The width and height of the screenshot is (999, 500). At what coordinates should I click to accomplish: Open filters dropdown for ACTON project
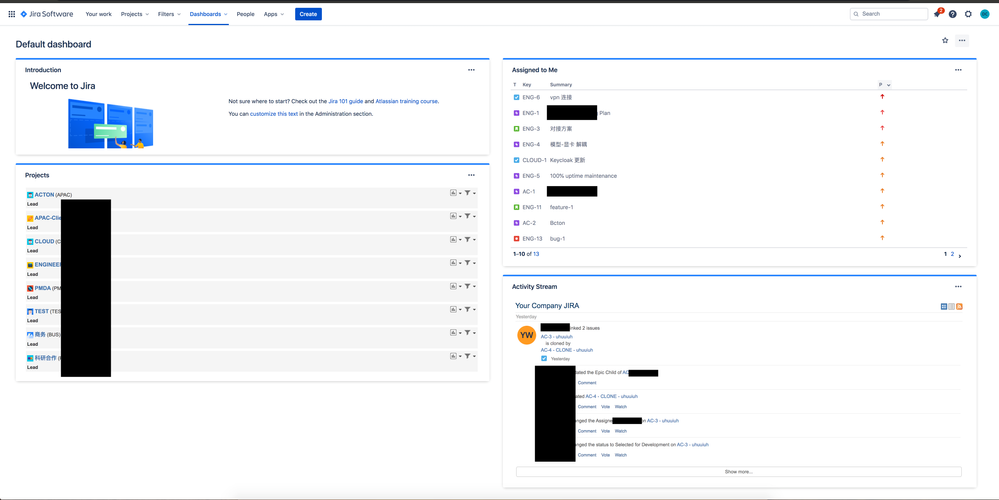click(470, 192)
